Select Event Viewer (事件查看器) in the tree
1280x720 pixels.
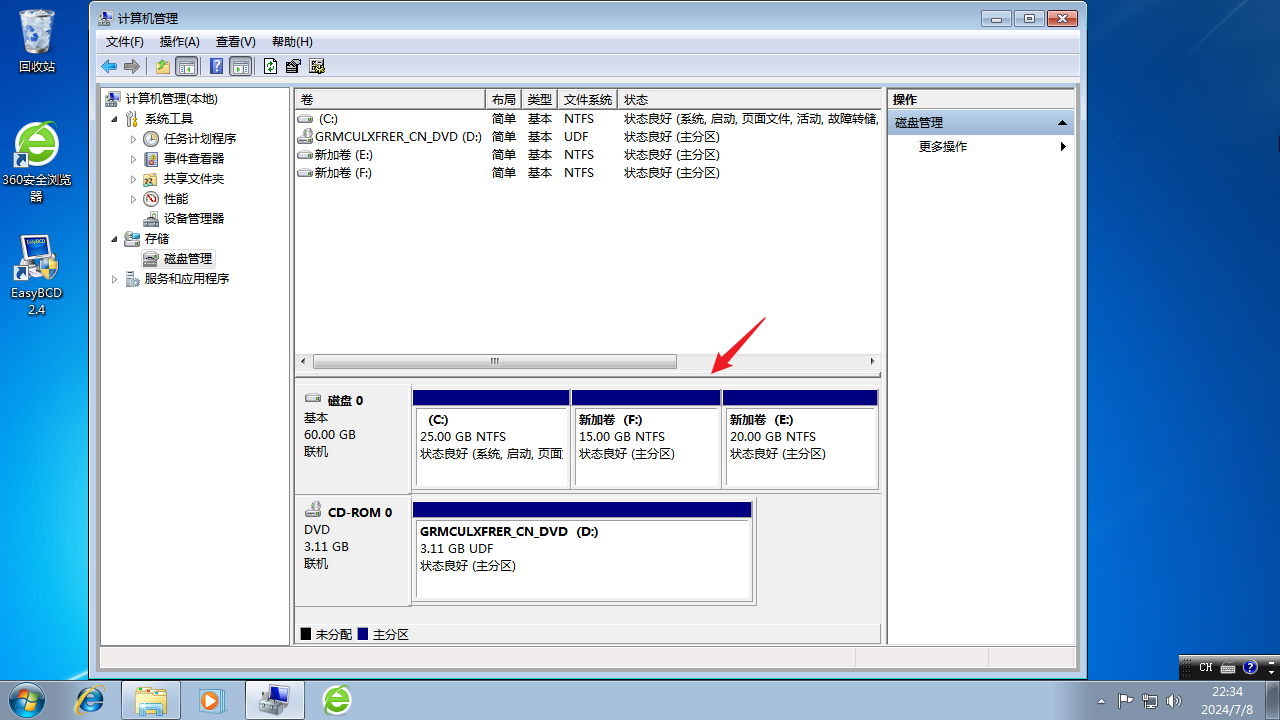click(x=193, y=158)
